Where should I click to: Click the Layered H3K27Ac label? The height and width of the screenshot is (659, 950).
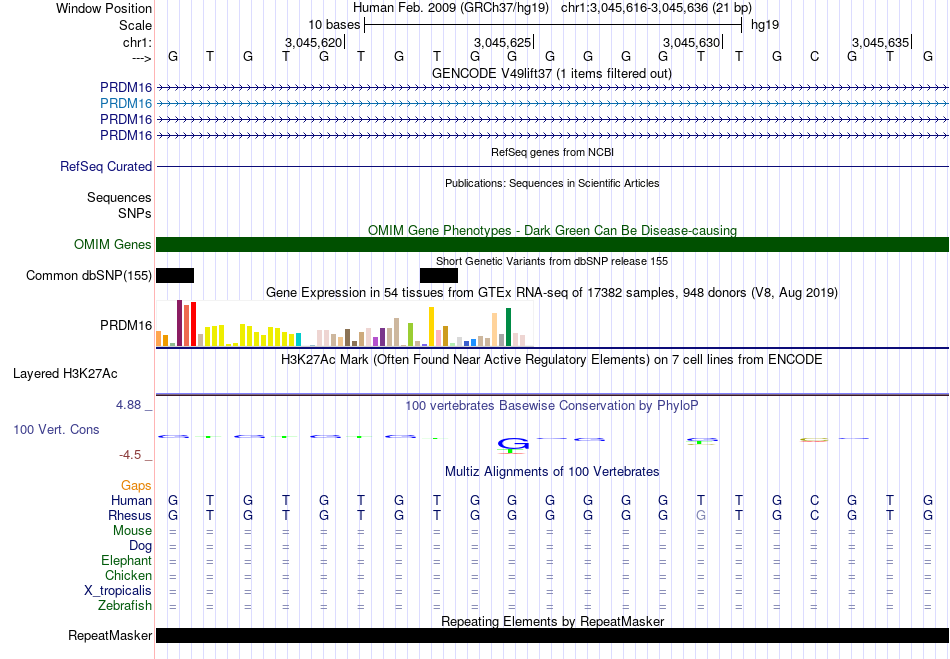pos(65,374)
